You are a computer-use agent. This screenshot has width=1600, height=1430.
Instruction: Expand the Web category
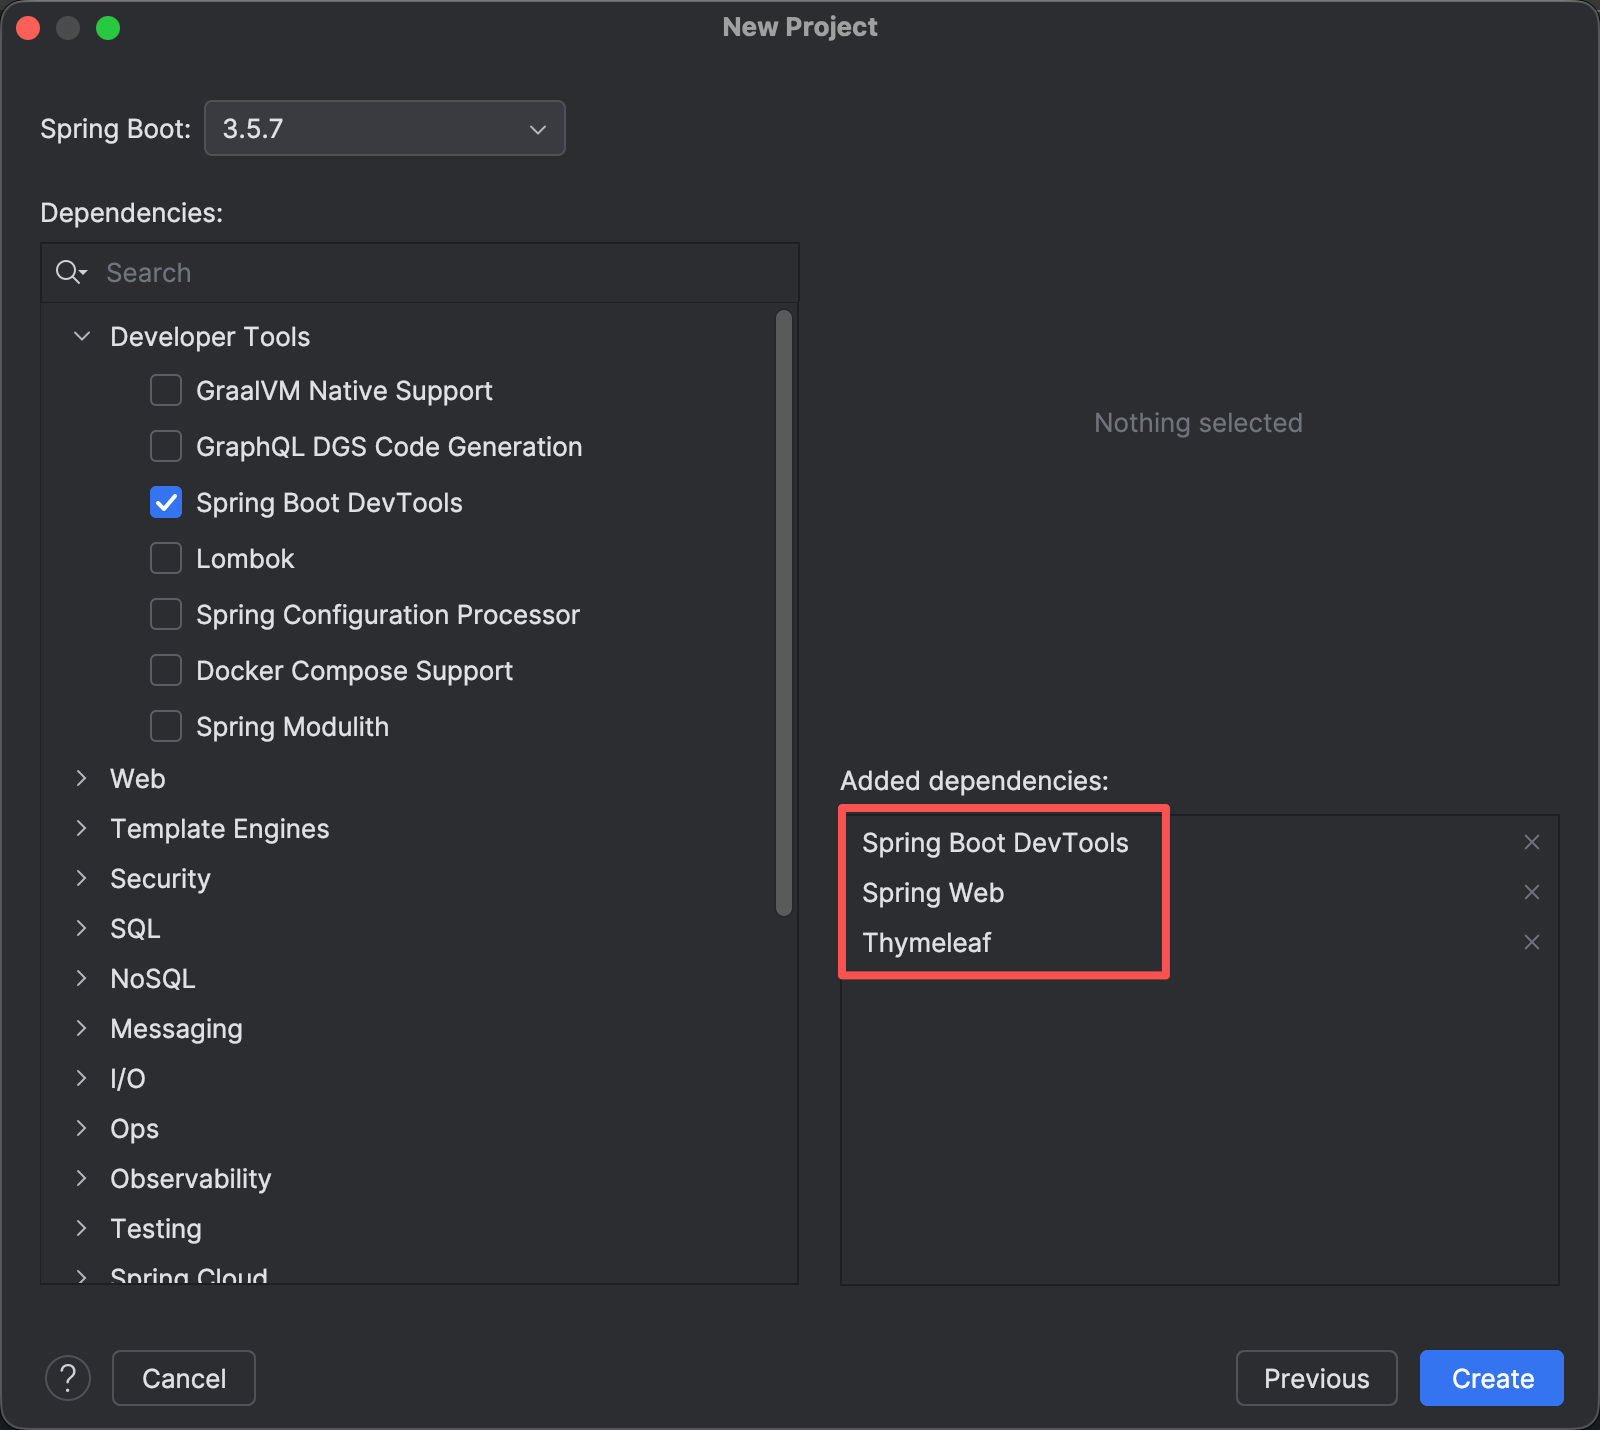tap(82, 778)
